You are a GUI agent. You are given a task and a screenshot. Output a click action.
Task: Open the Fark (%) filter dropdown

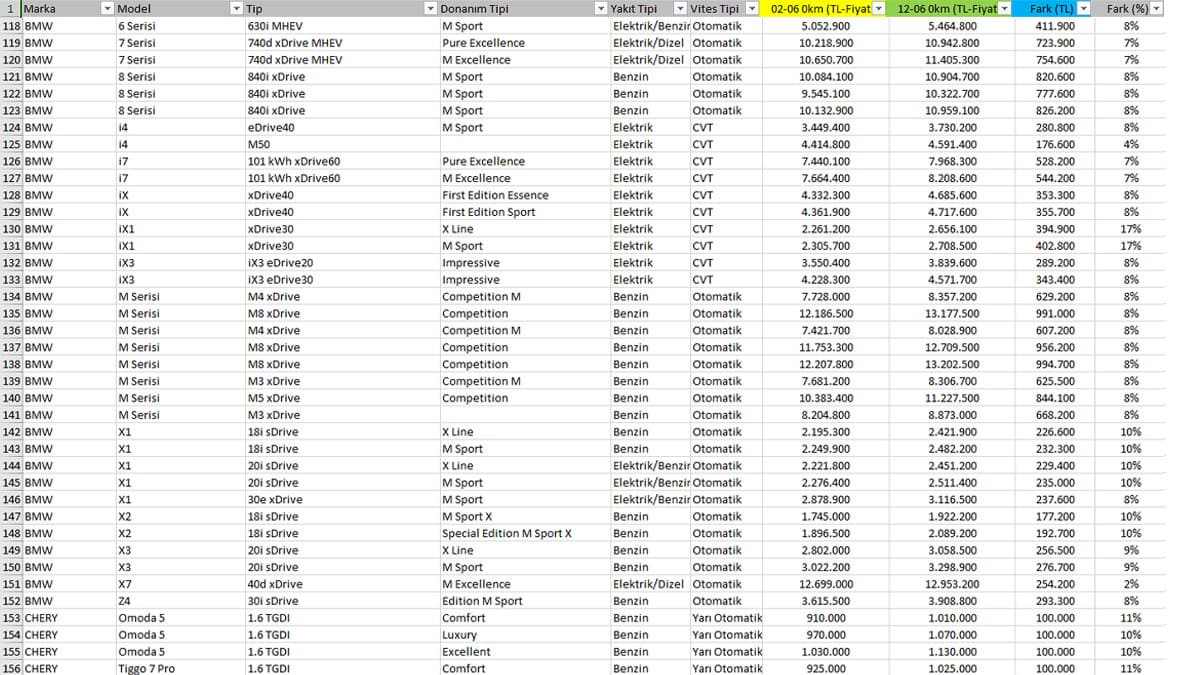coord(1157,8)
